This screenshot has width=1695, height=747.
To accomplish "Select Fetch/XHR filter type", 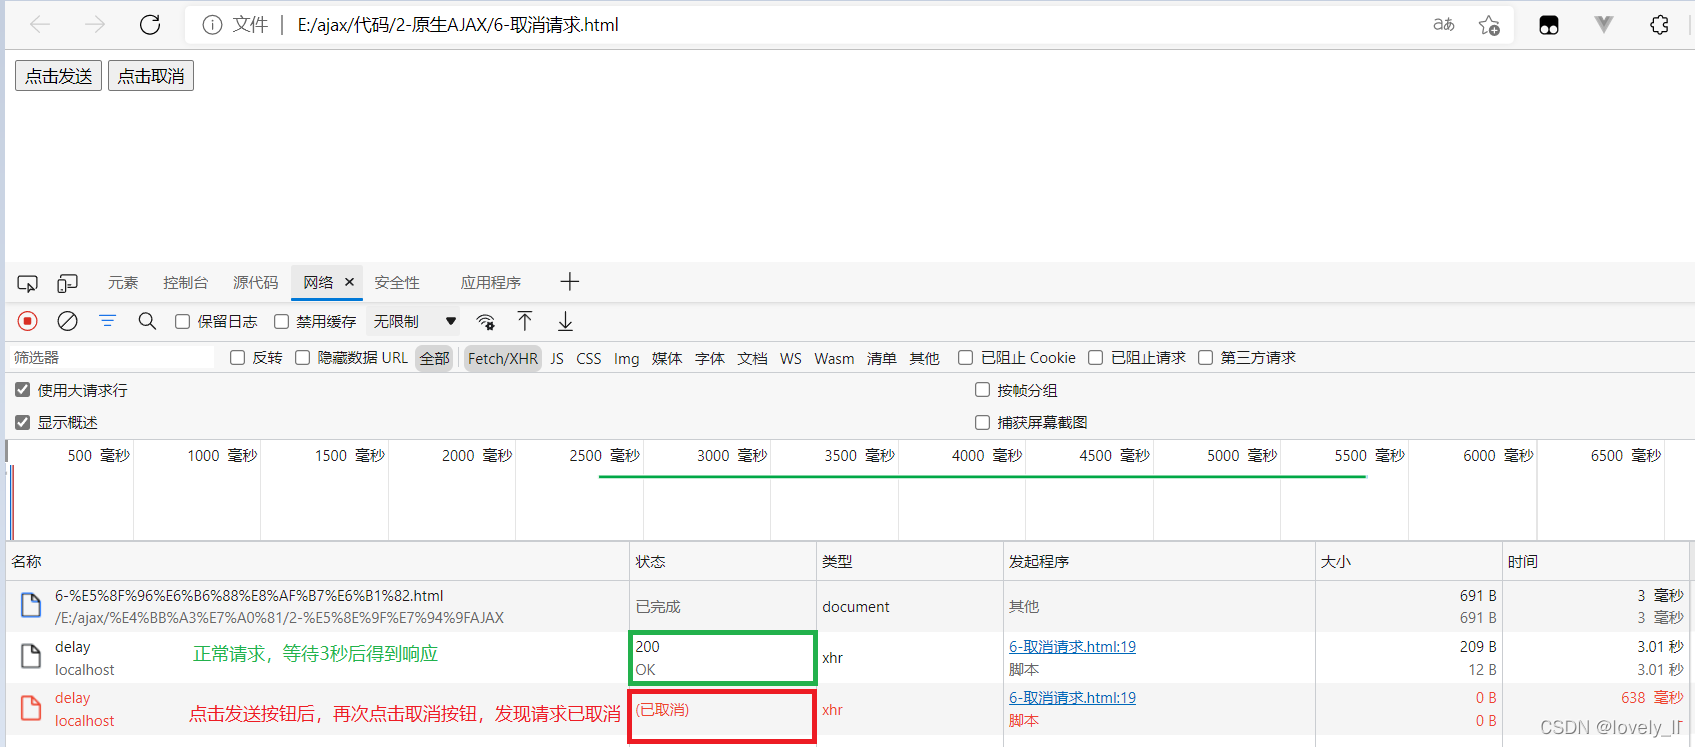I will pyautogui.click(x=503, y=358).
